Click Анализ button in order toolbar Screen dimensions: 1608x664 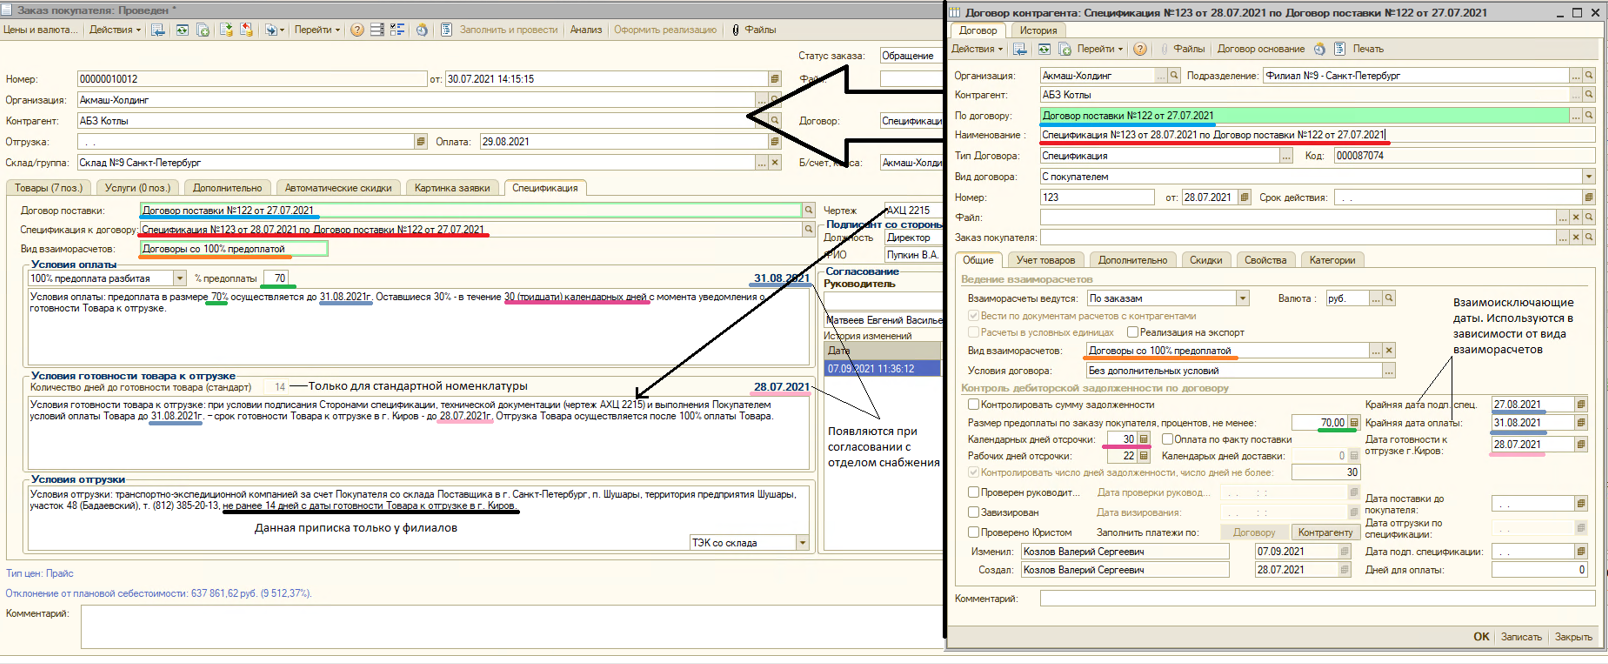(586, 30)
